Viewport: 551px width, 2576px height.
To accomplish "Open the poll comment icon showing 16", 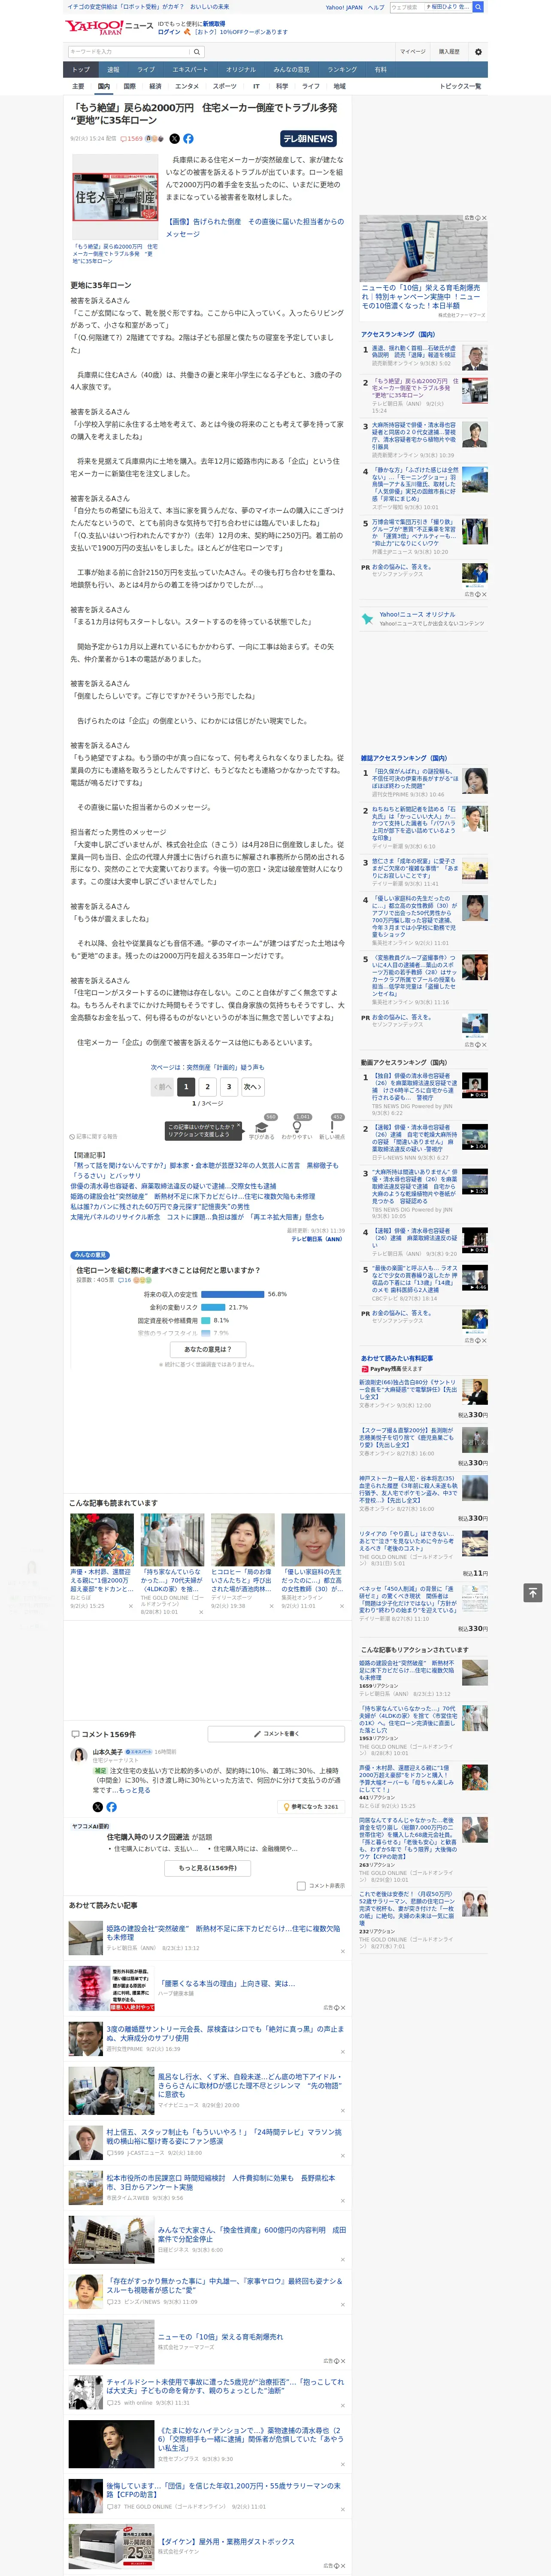I will pyautogui.click(x=124, y=1280).
